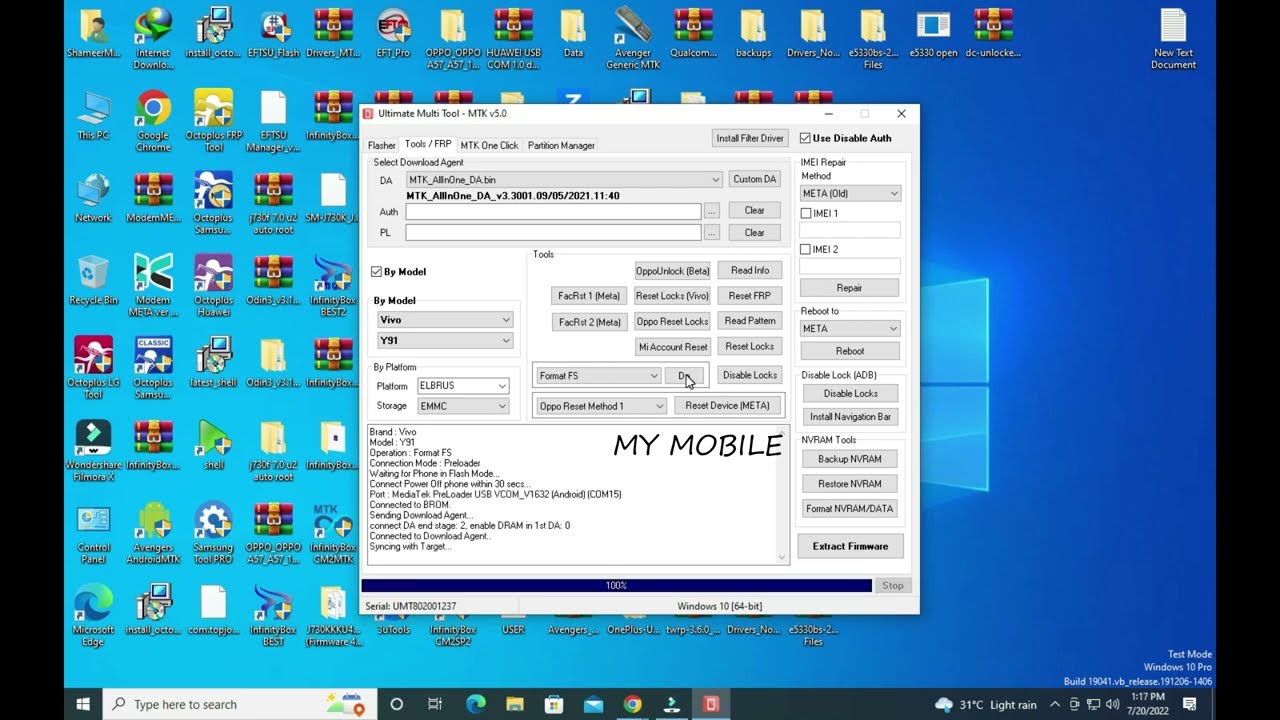Open EFT_Pro desktop icon
1280x720 pixels.
(393, 33)
